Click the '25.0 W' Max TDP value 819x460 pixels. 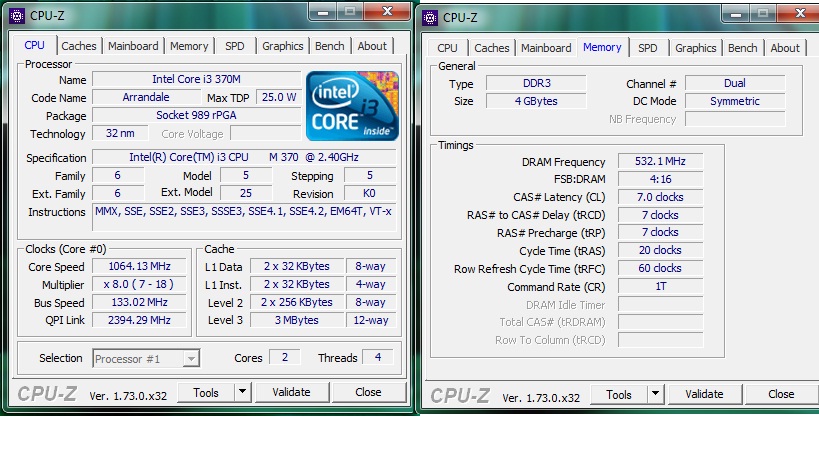pyautogui.click(x=279, y=97)
